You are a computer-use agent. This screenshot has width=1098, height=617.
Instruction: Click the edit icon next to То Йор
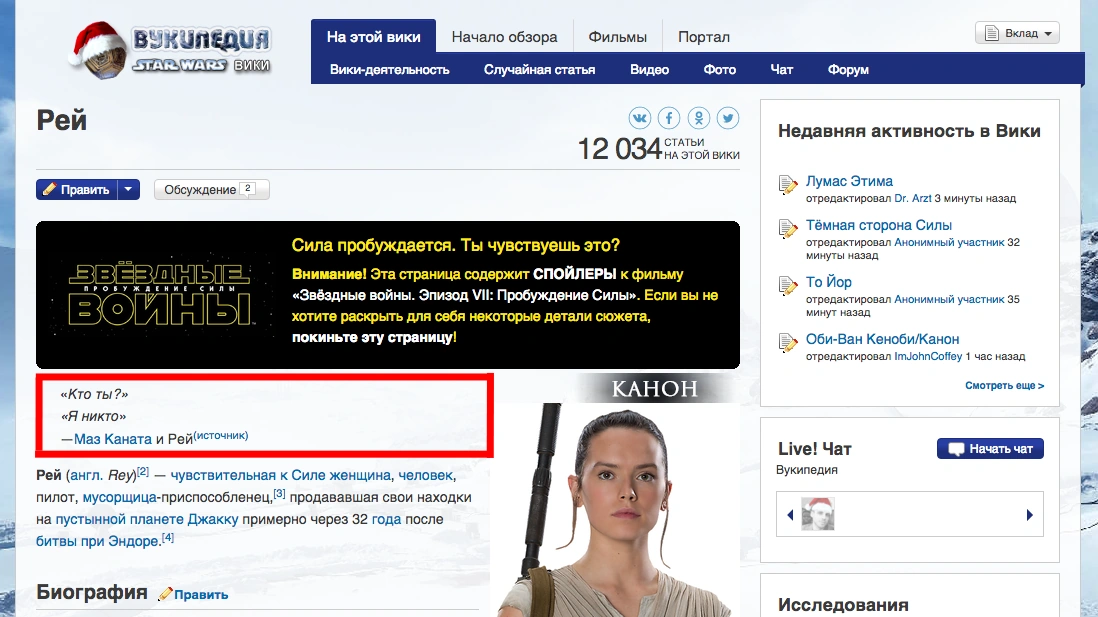point(788,285)
